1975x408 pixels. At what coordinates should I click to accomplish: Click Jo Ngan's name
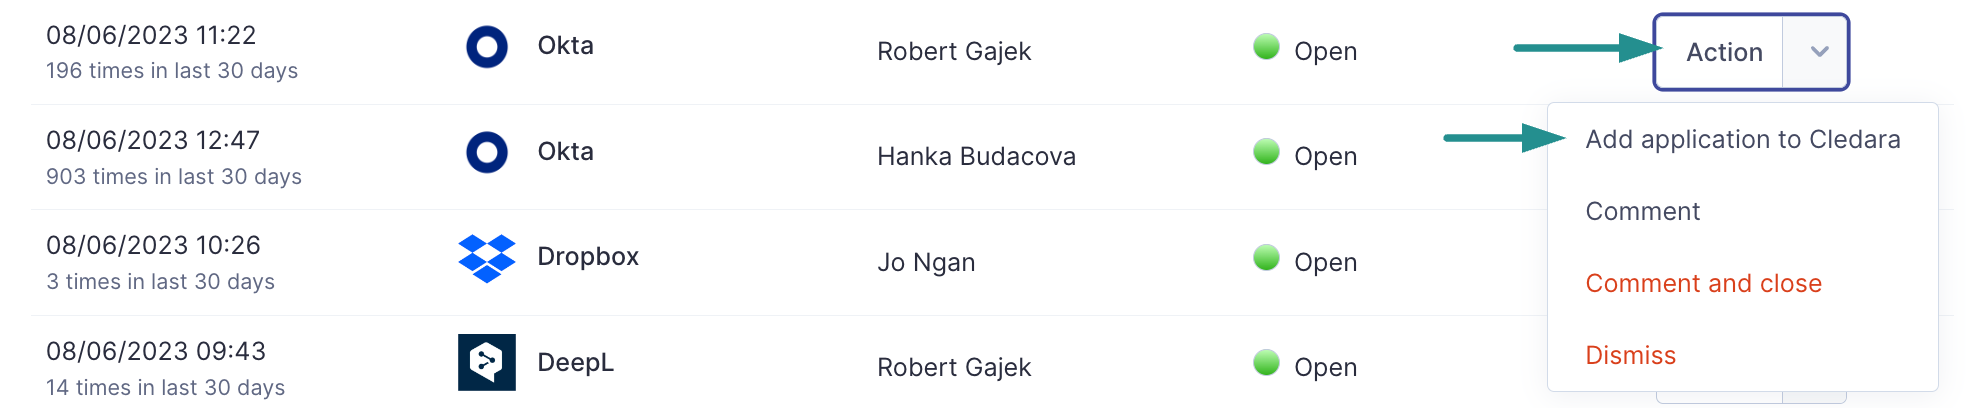926,262
